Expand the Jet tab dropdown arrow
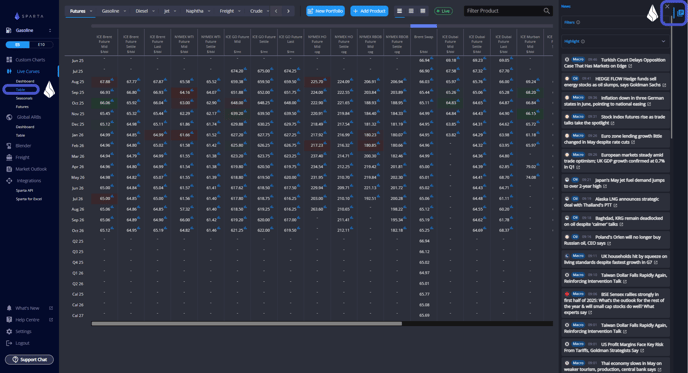Image resolution: width=688 pixels, height=373 pixels. tap(175, 11)
